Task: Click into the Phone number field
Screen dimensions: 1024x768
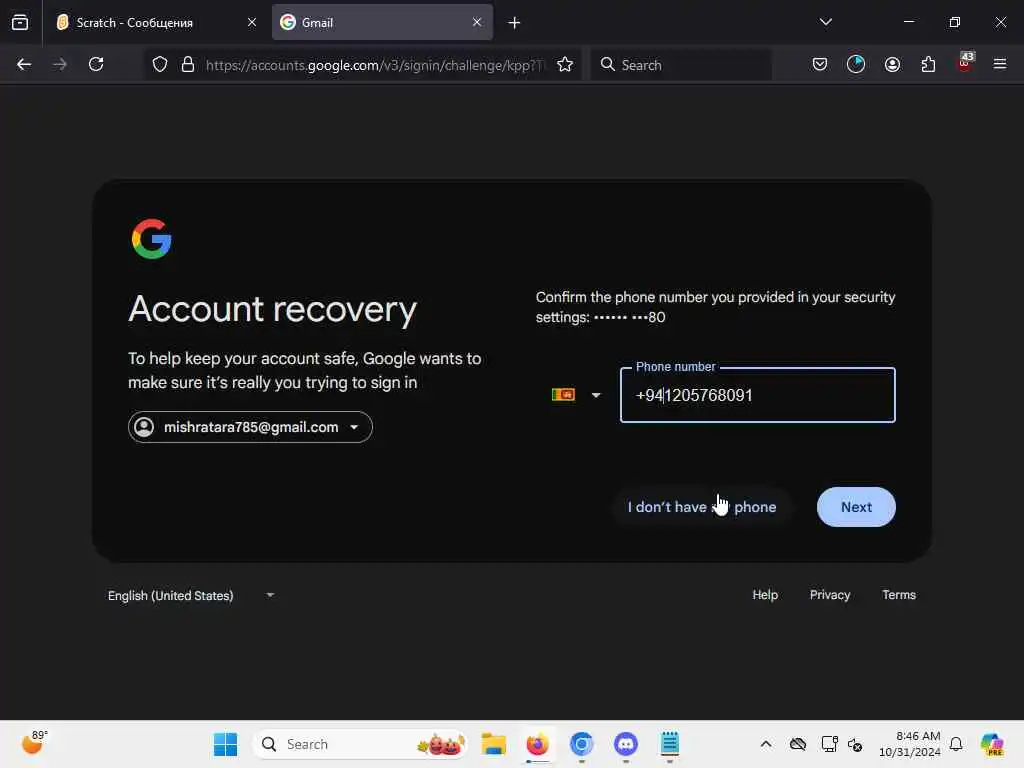Action: (758, 395)
